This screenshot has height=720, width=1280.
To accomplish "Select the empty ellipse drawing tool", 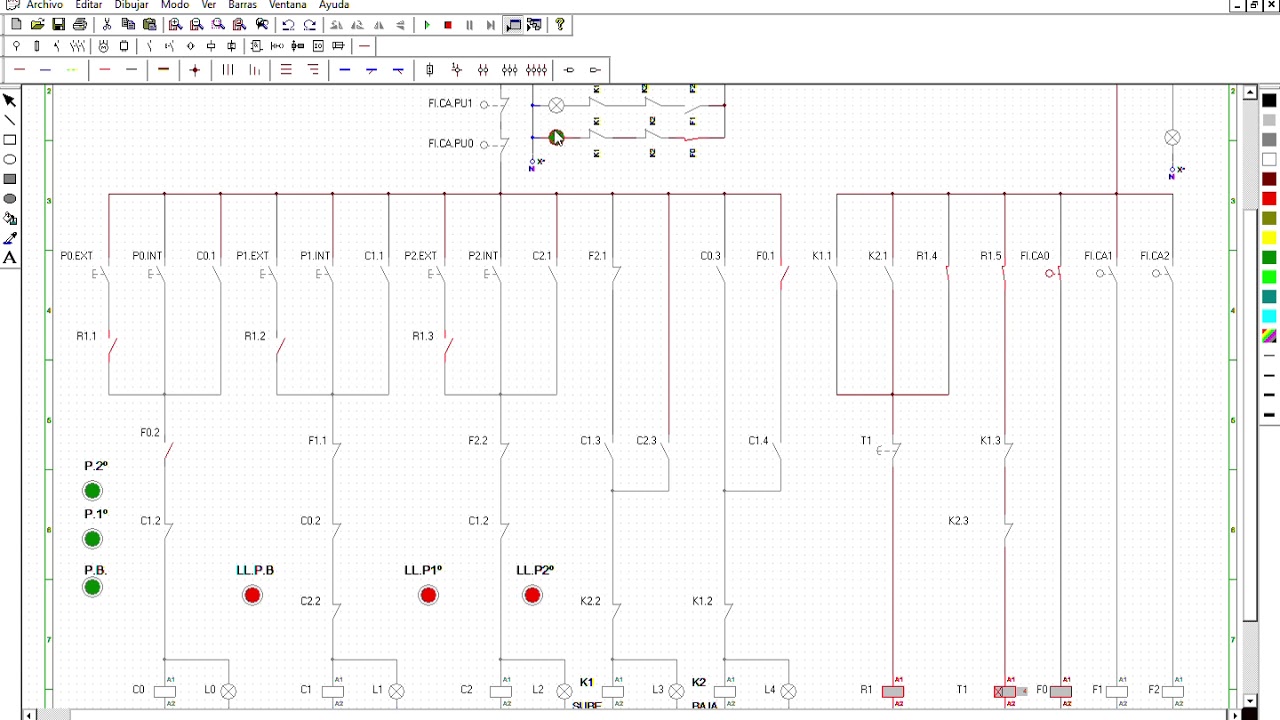I will pyautogui.click(x=10, y=159).
